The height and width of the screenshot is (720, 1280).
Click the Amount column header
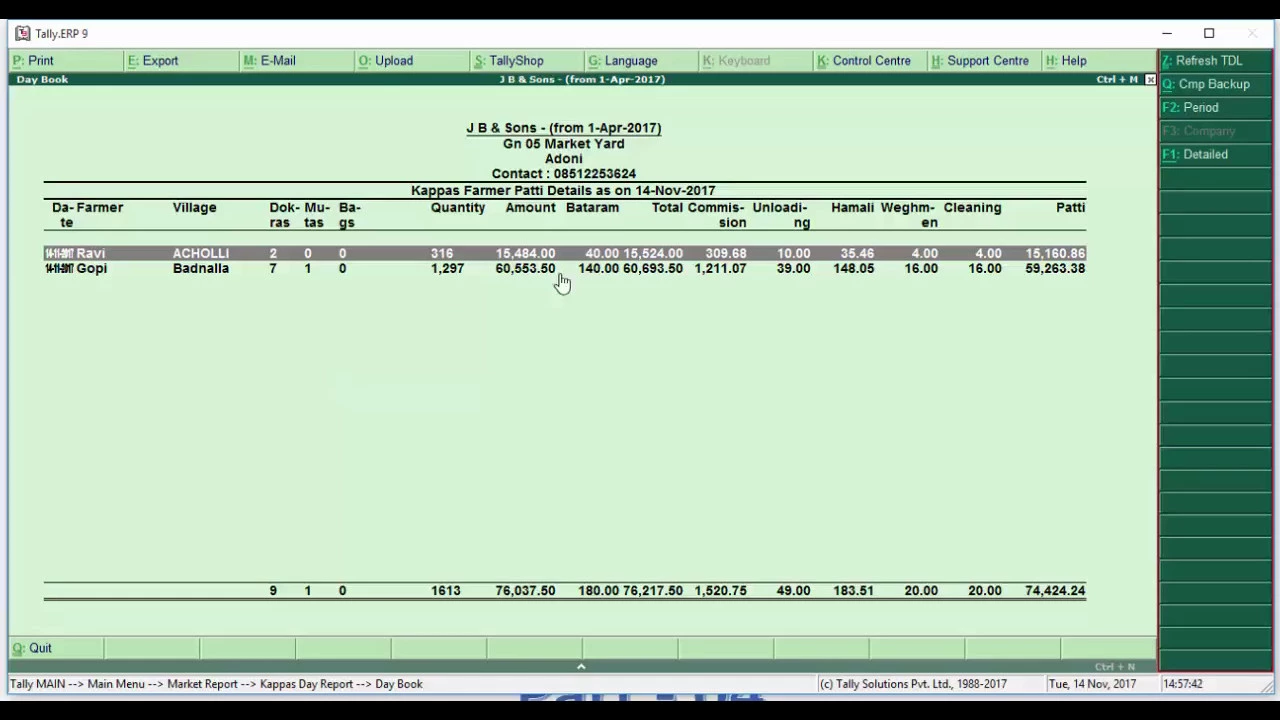click(530, 208)
